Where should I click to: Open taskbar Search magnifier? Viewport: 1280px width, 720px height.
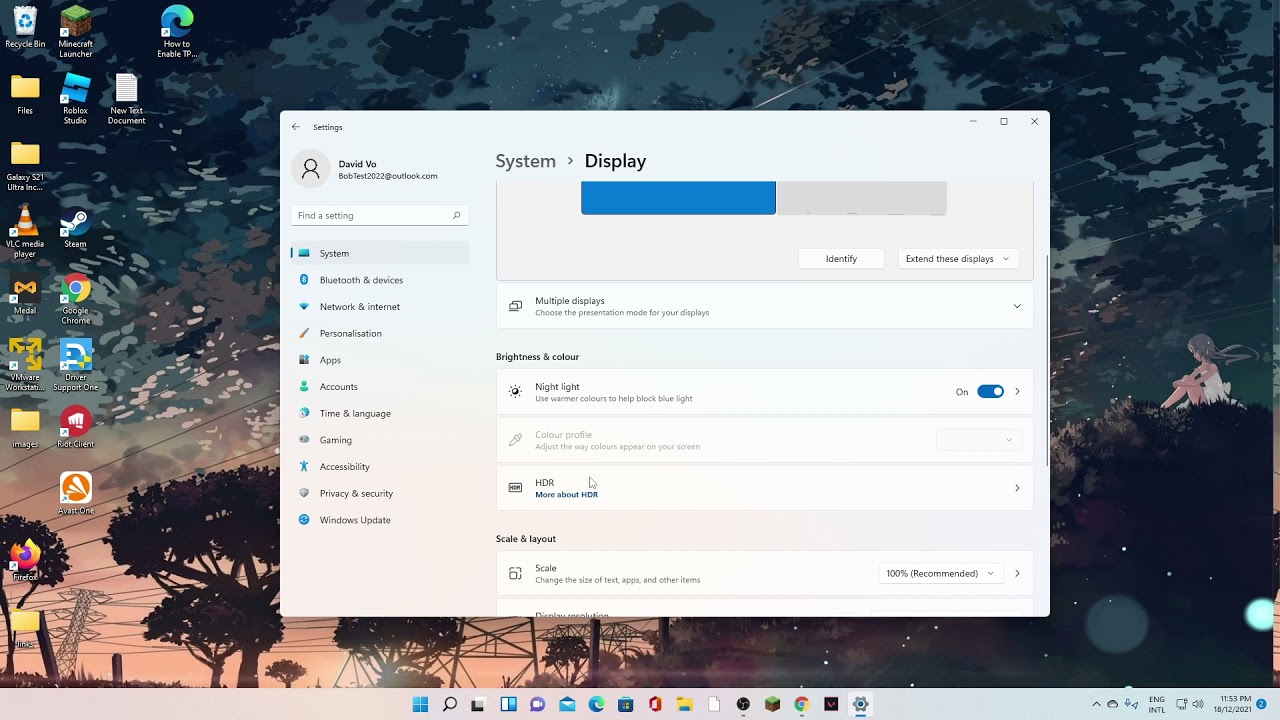(450, 704)
